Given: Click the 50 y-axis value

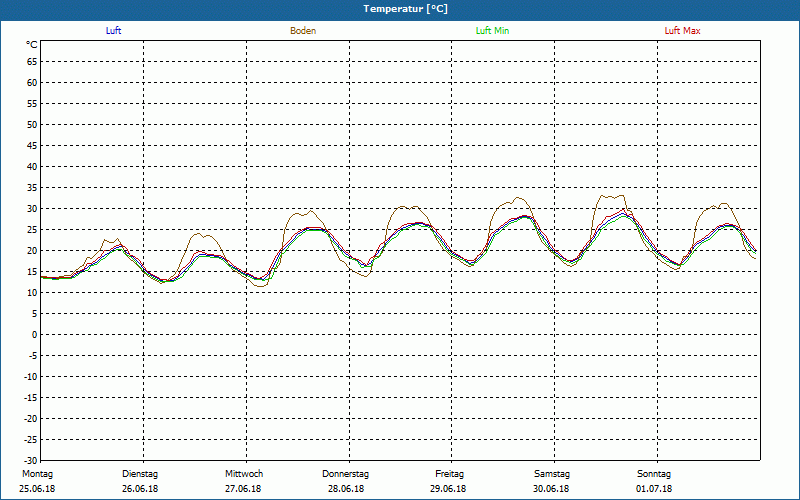Looking at the screenshot, I should point(32,124).
